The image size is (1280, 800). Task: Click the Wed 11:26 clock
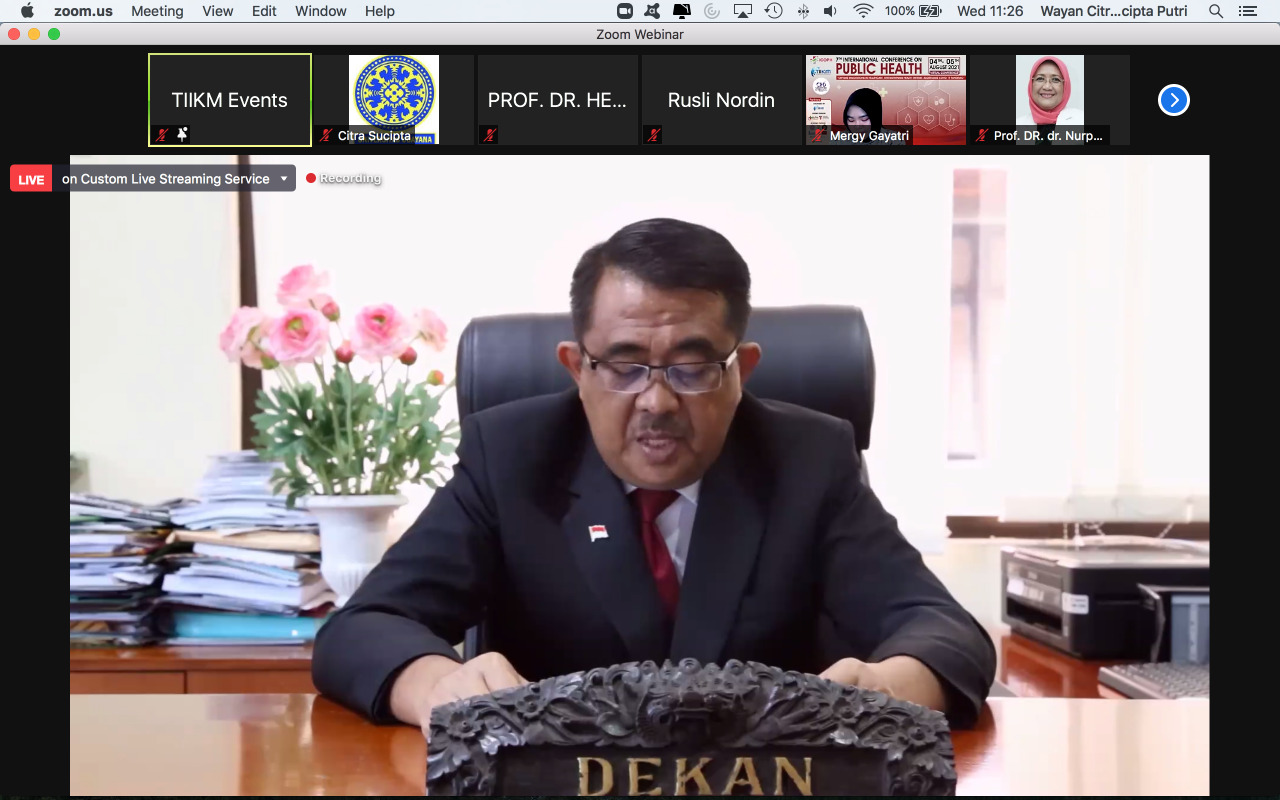click(x=990, y=11)
